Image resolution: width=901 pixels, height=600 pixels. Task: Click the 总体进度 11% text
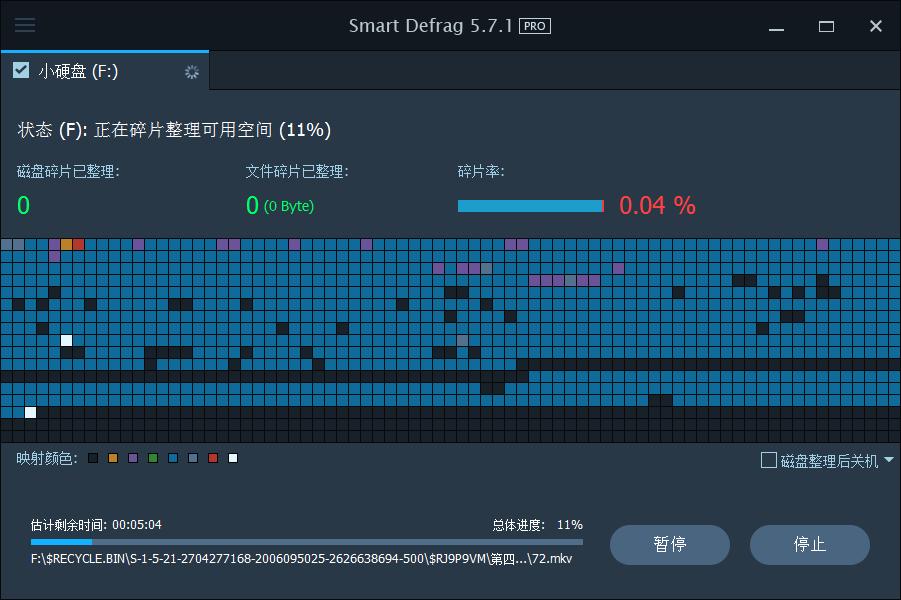[537, 525]
